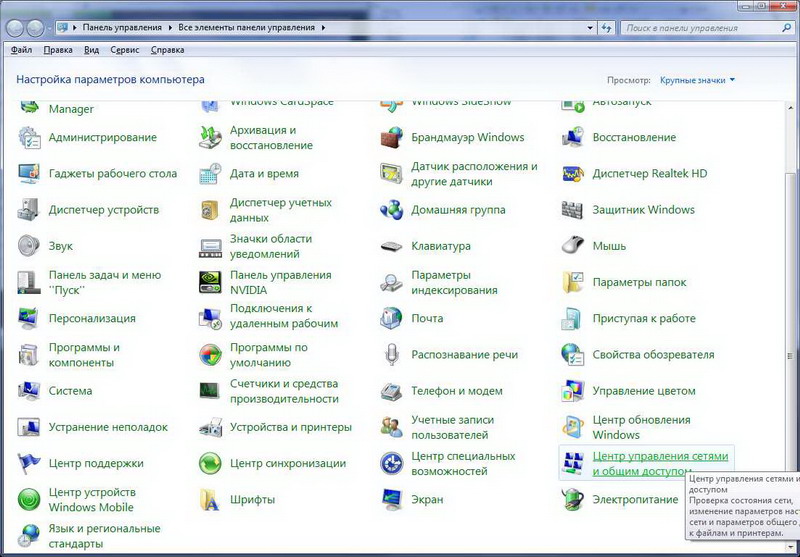Open Значки области уведомлений link

(x=271, y=246)
